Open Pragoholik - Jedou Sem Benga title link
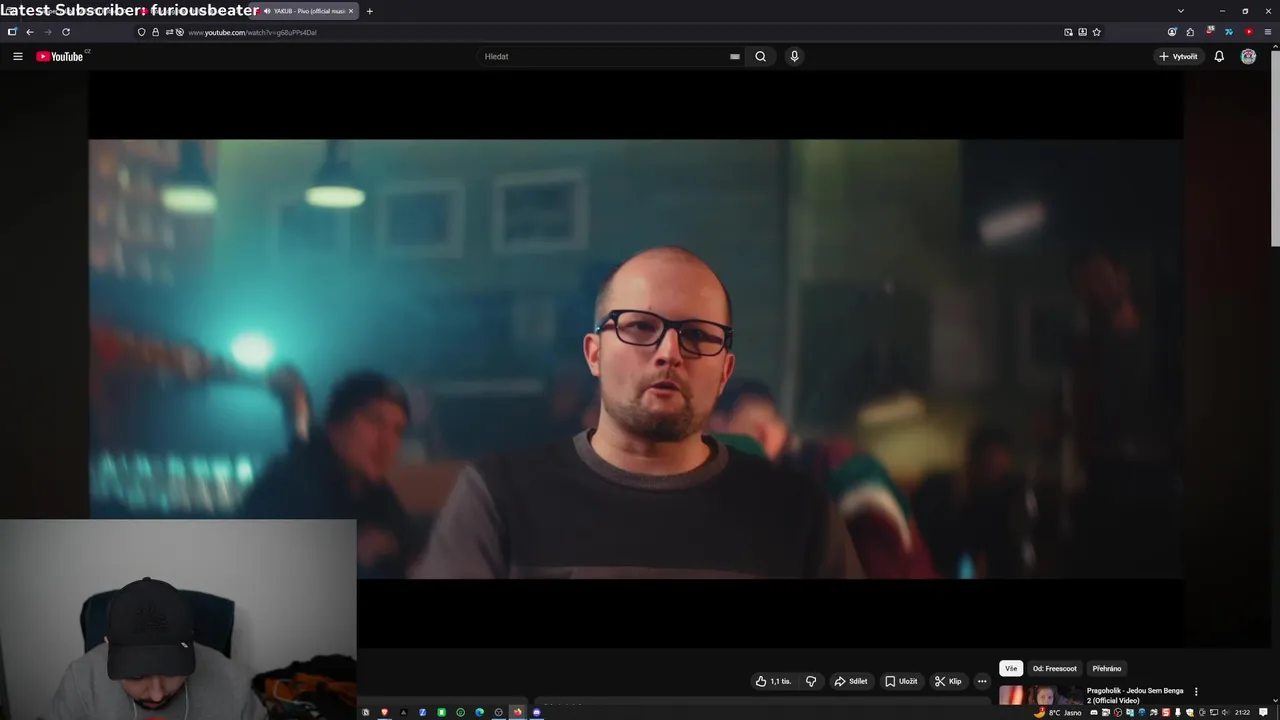Screen dimensions: 1280x720 tap(1135, 695)
